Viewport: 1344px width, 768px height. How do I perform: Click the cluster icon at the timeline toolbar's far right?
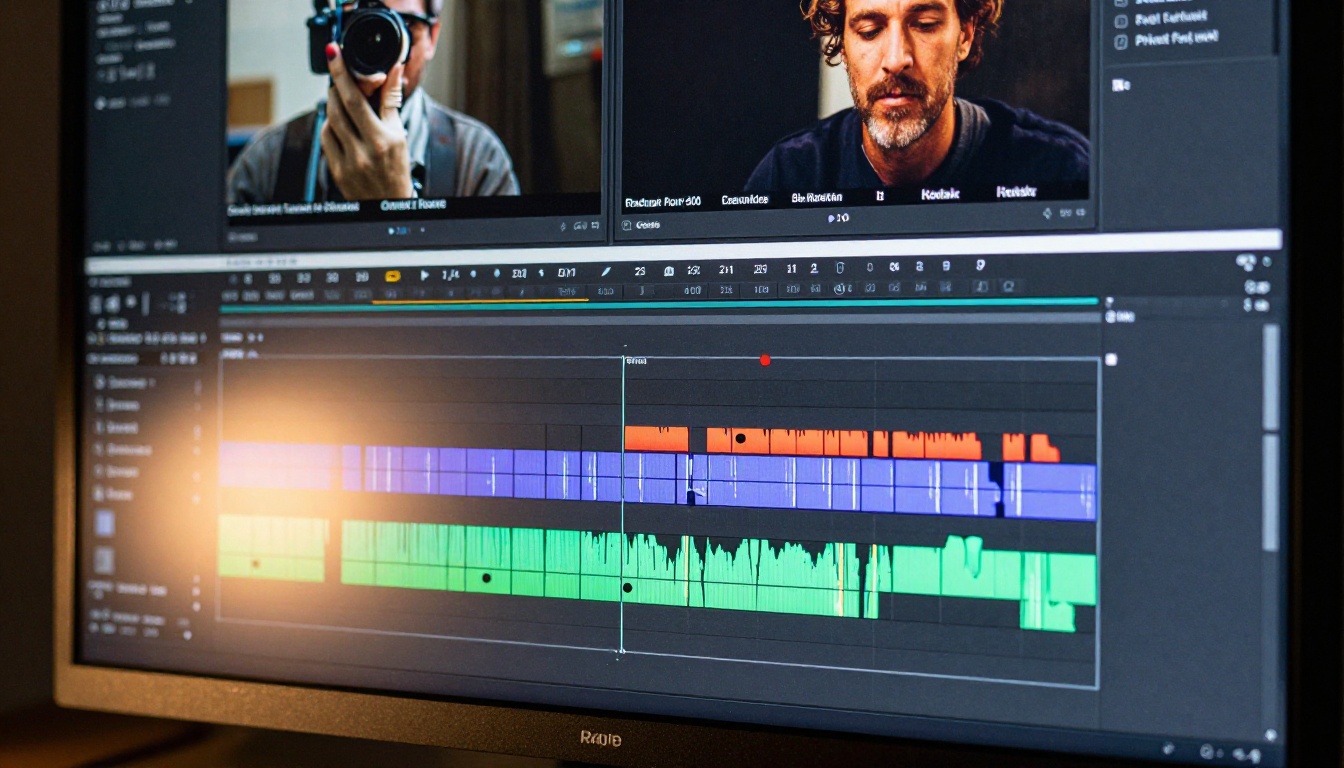1246,263
